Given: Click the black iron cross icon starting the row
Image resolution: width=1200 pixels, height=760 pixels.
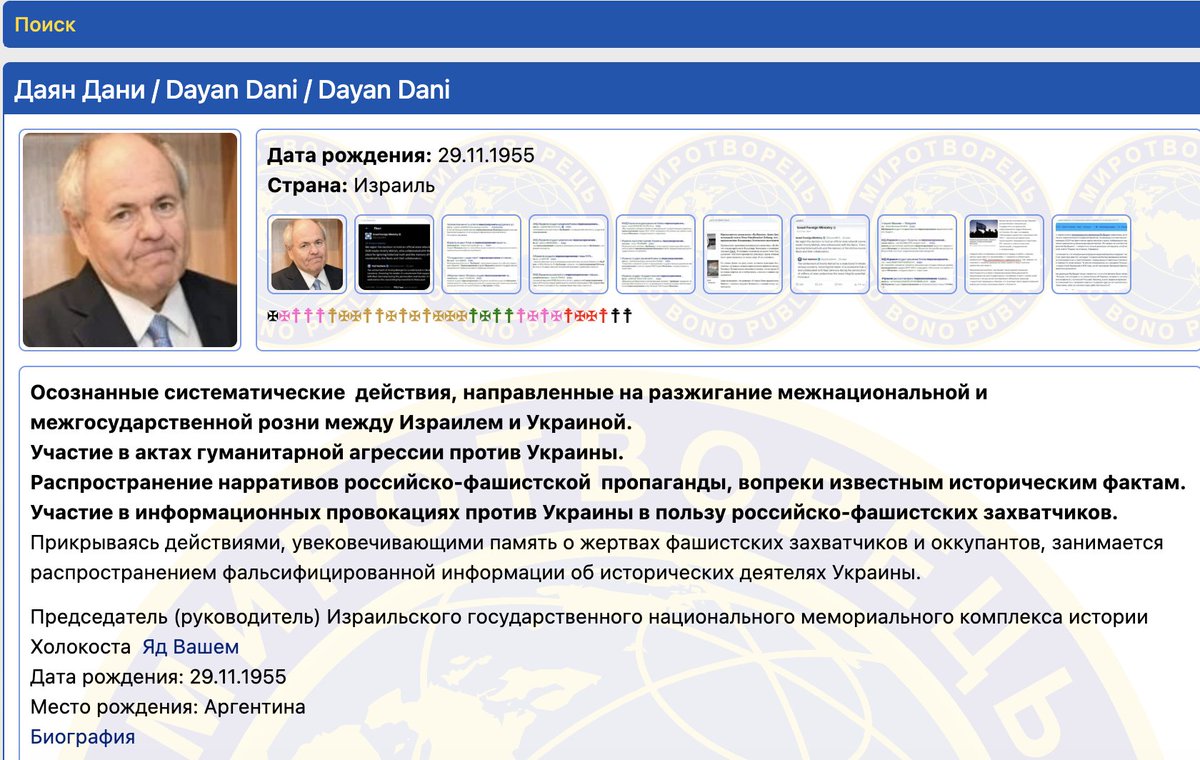Looking at the screenshot, I should (273, 316).
